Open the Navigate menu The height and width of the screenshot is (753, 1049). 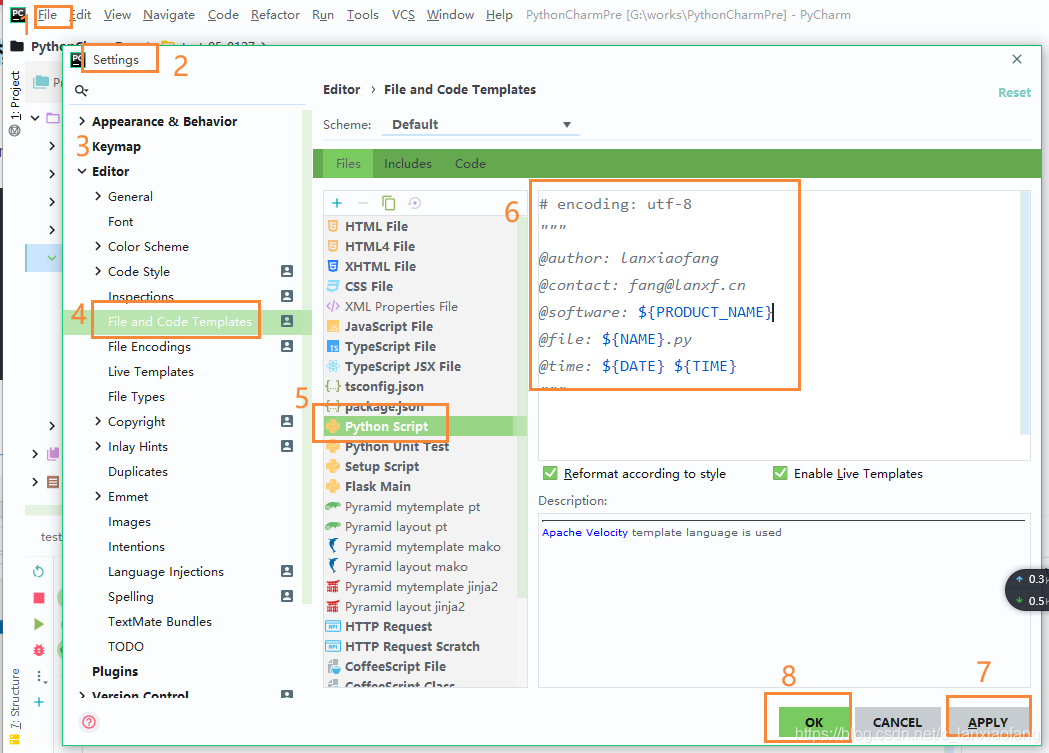click(169, 15)
